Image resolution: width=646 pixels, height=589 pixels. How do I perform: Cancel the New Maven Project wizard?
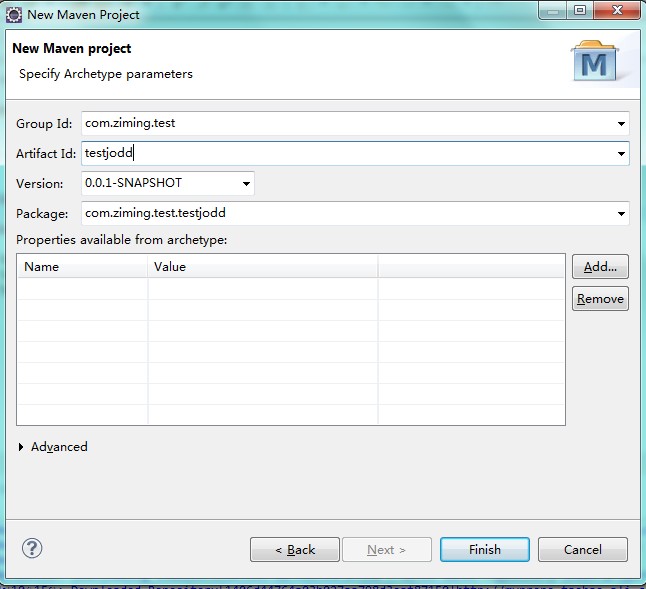click(x=583, y=549)
